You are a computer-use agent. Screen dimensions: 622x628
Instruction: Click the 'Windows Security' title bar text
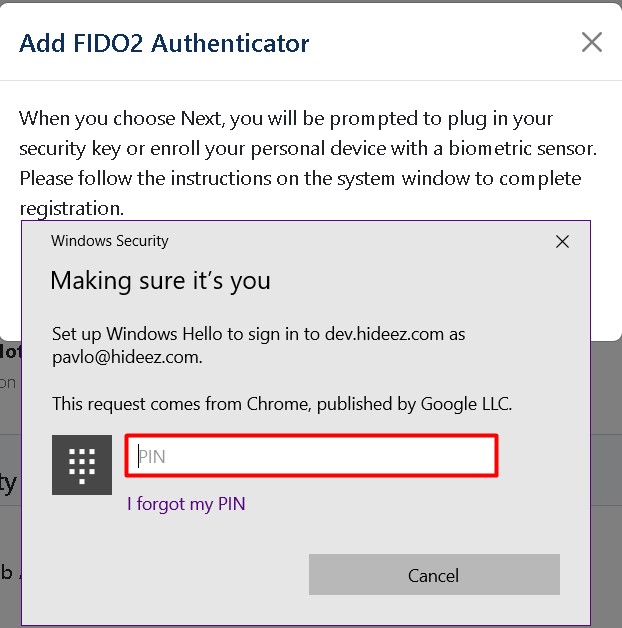(110, 241)
